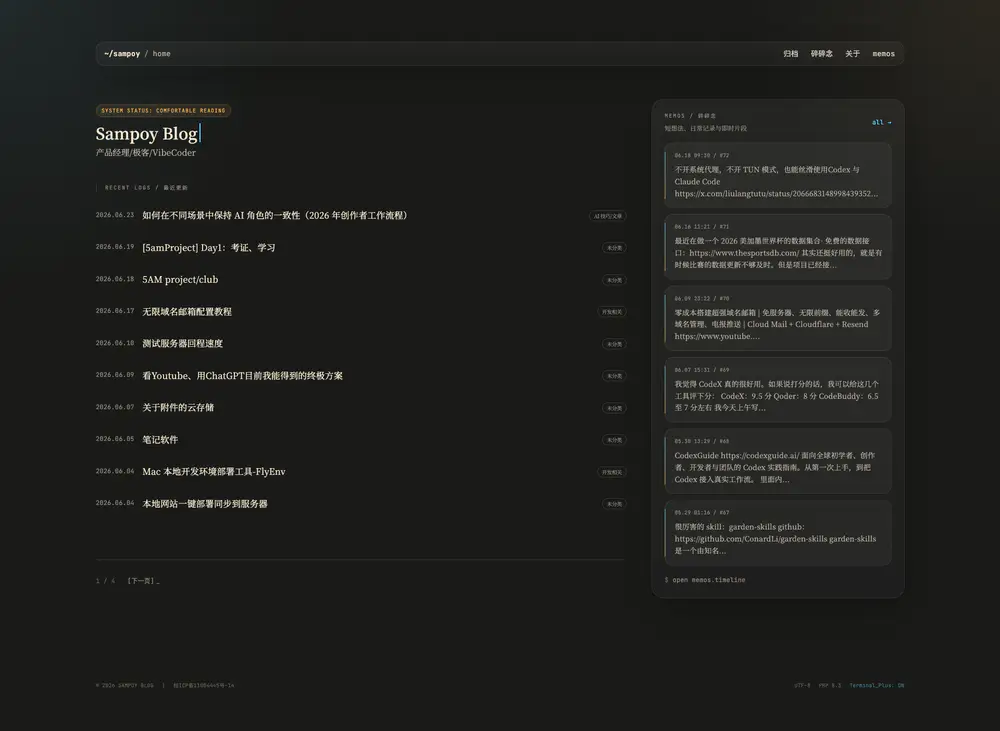The width and height of the screenshot is (1000, 731).
Task: Click the 1 / 4 page indicator
Action: click(105, 581)
